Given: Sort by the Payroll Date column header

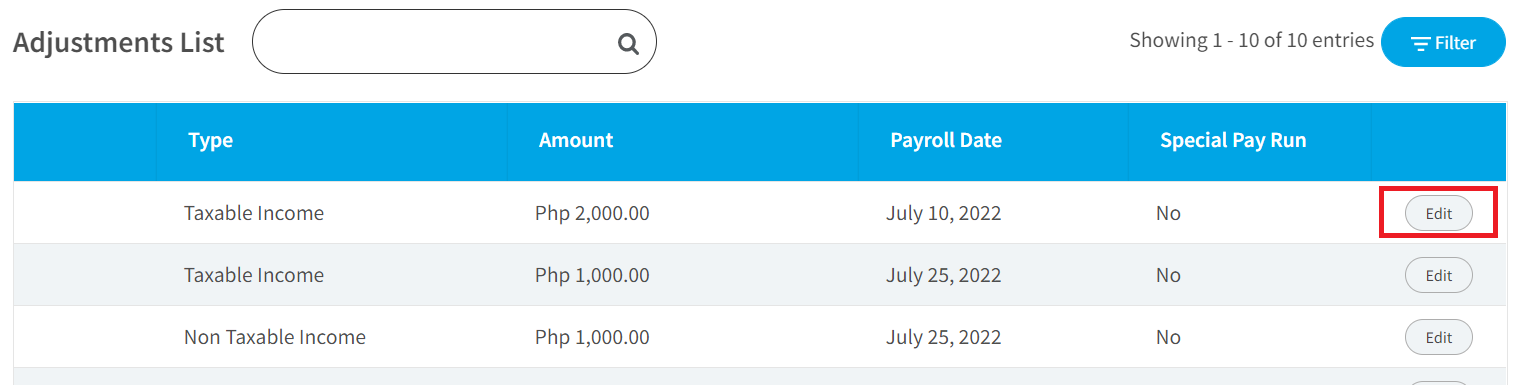Looking at the screenshot, I should tap(946, 141).
